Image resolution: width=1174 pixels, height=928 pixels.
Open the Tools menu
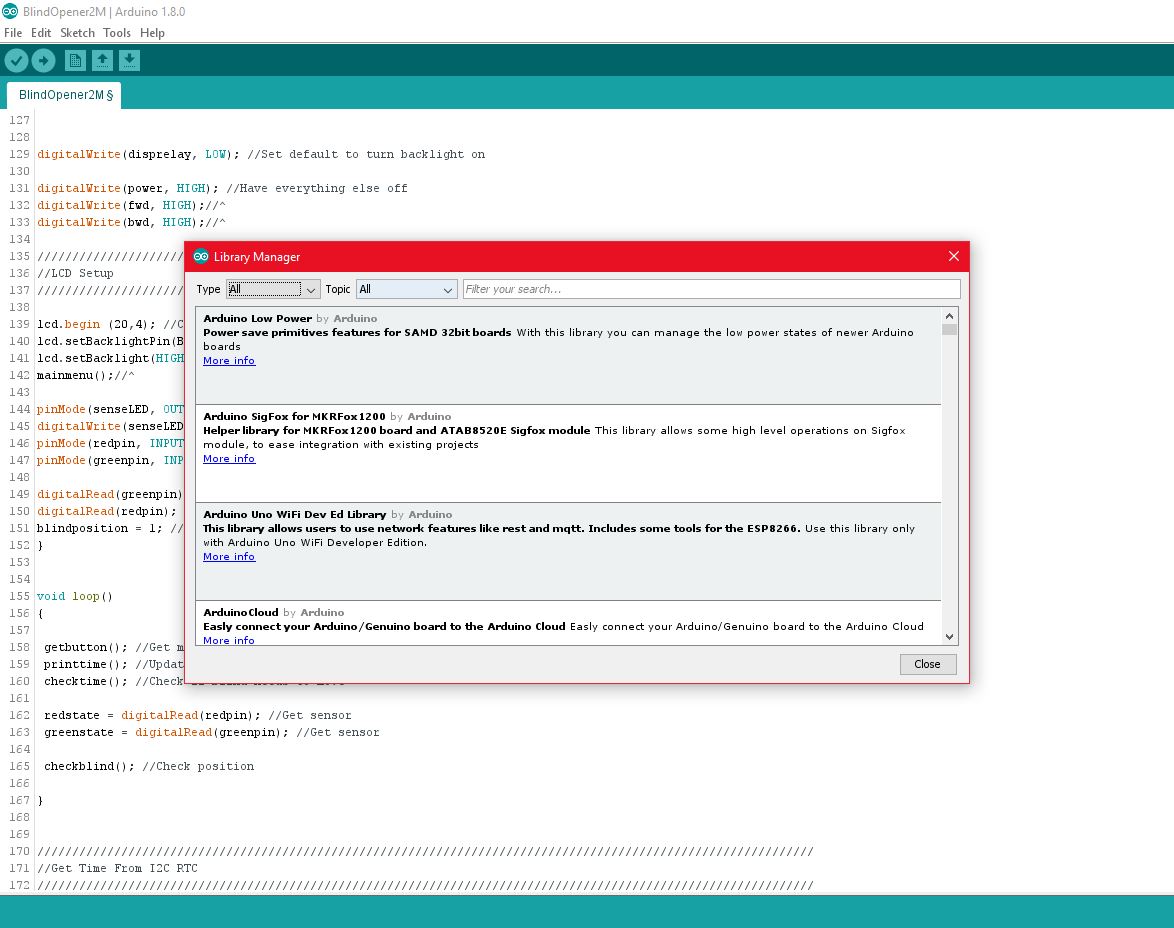pyautogui.click(x=117, y=33)
